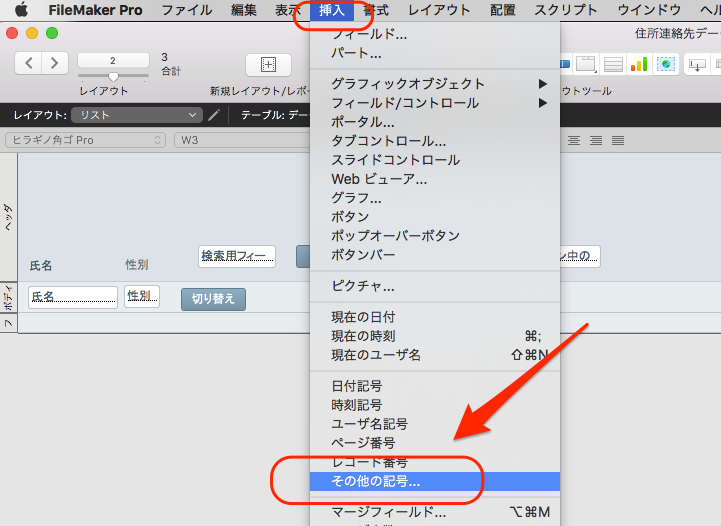Click the center text alignment icon
This screenshot has width=721, height=526.
click(x=573, y=140)
